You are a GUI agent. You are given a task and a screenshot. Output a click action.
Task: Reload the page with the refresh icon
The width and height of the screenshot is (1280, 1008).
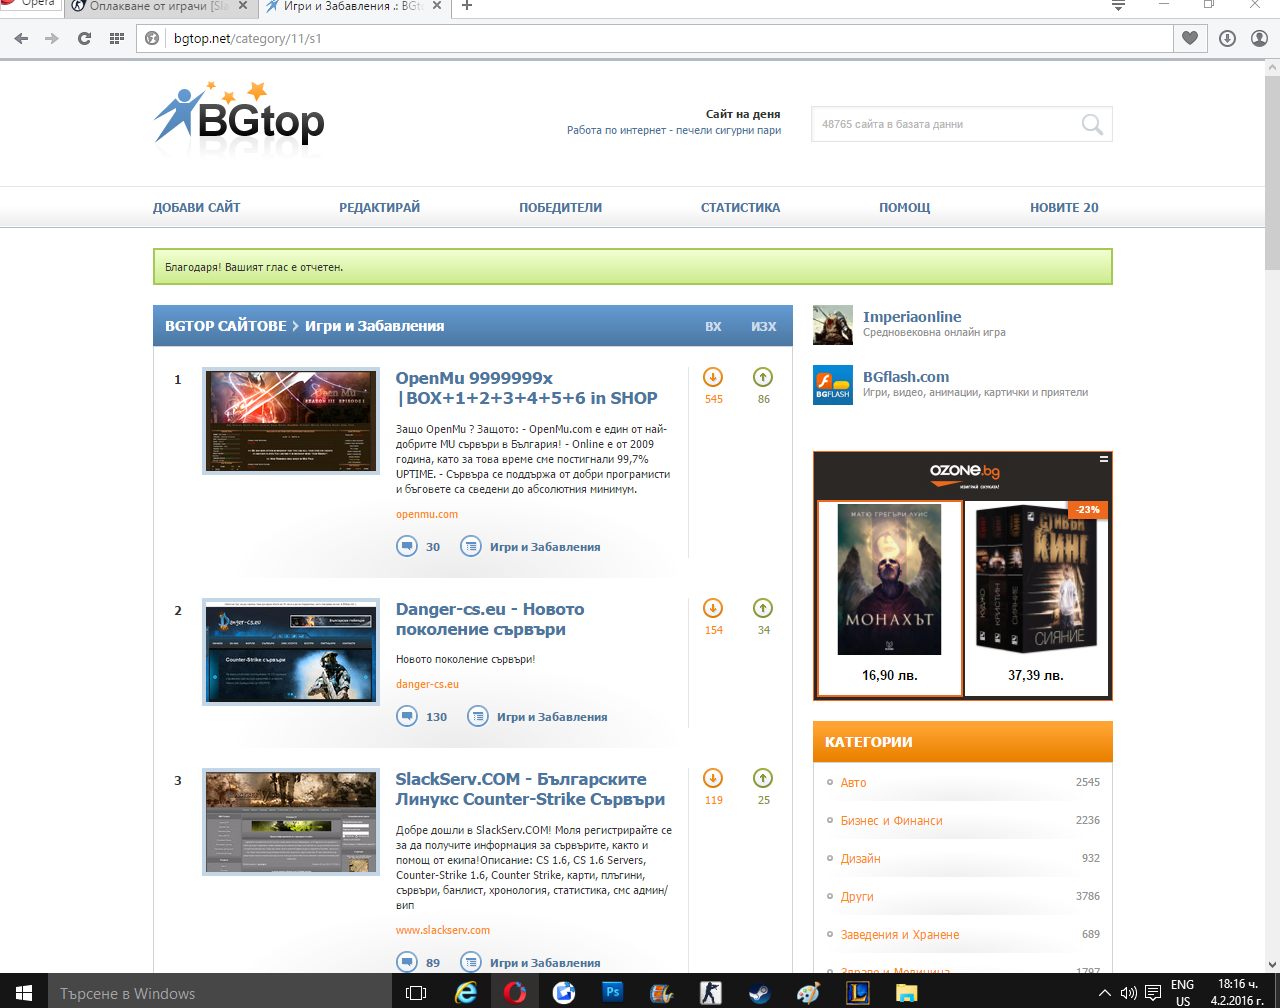click(84, 38)
